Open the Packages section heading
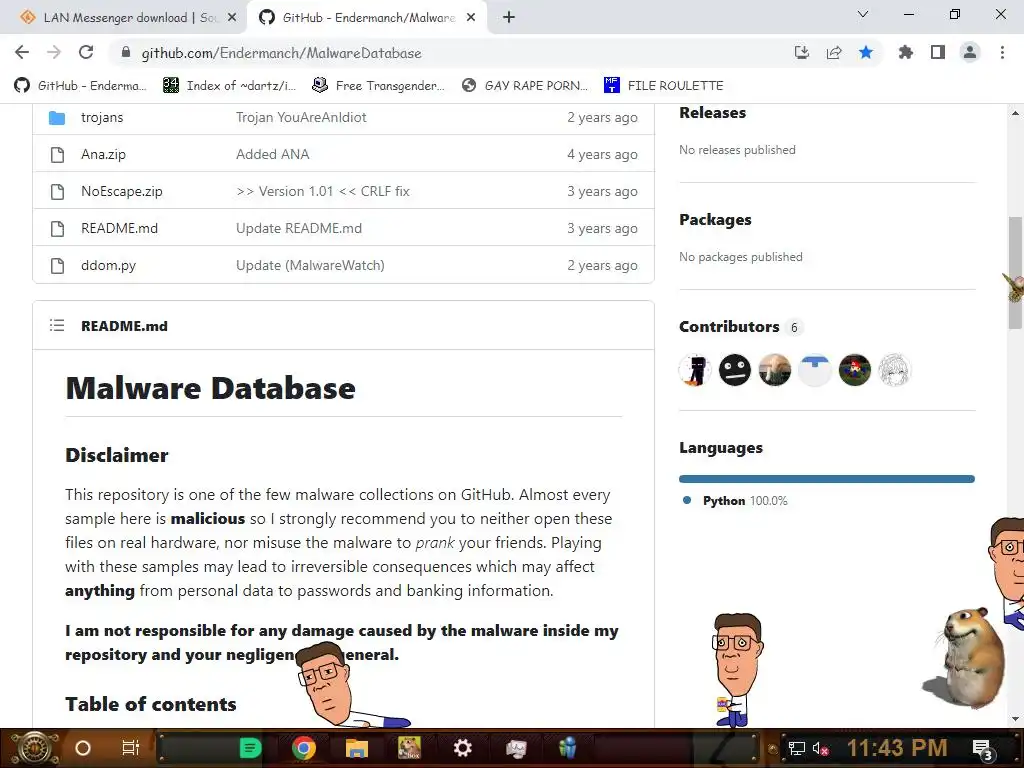This screenshot has width=1024, height=768. 715,220
